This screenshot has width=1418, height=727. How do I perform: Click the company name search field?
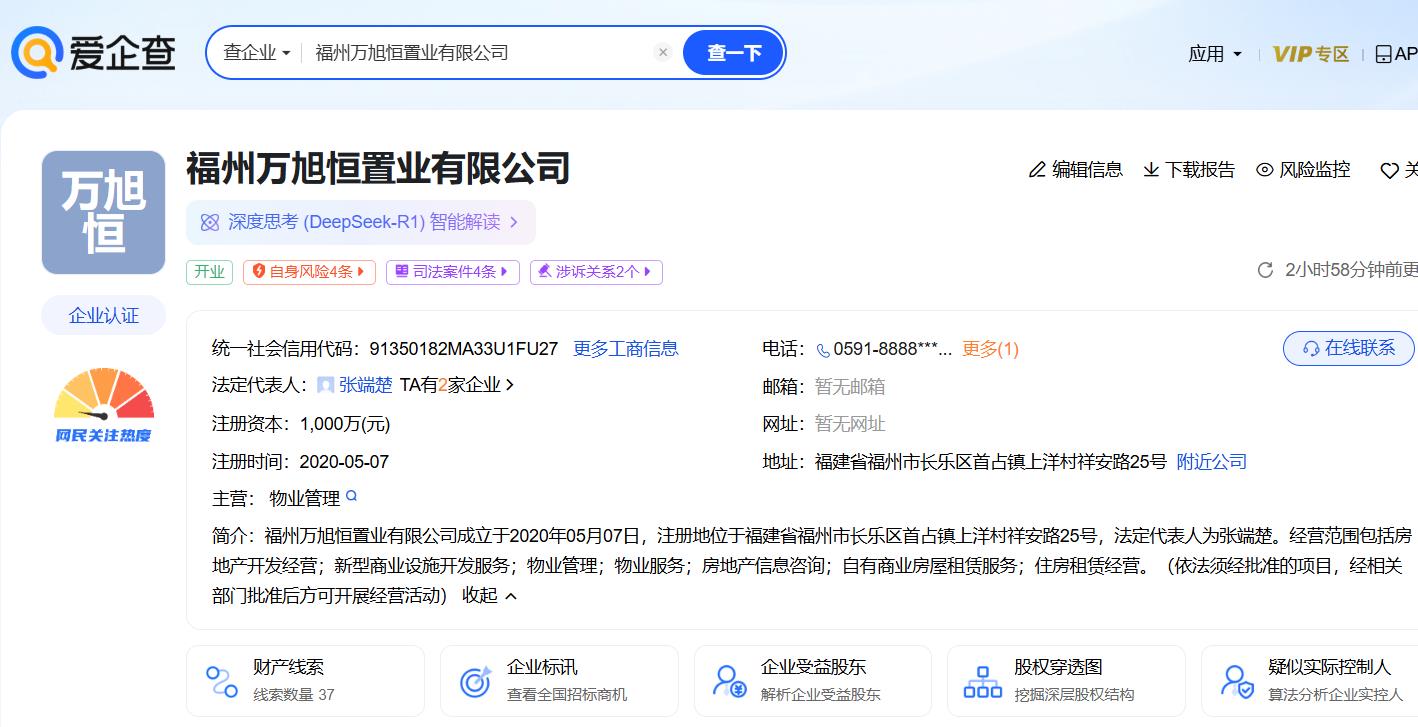pyautogui.click(x=478, y=53)
